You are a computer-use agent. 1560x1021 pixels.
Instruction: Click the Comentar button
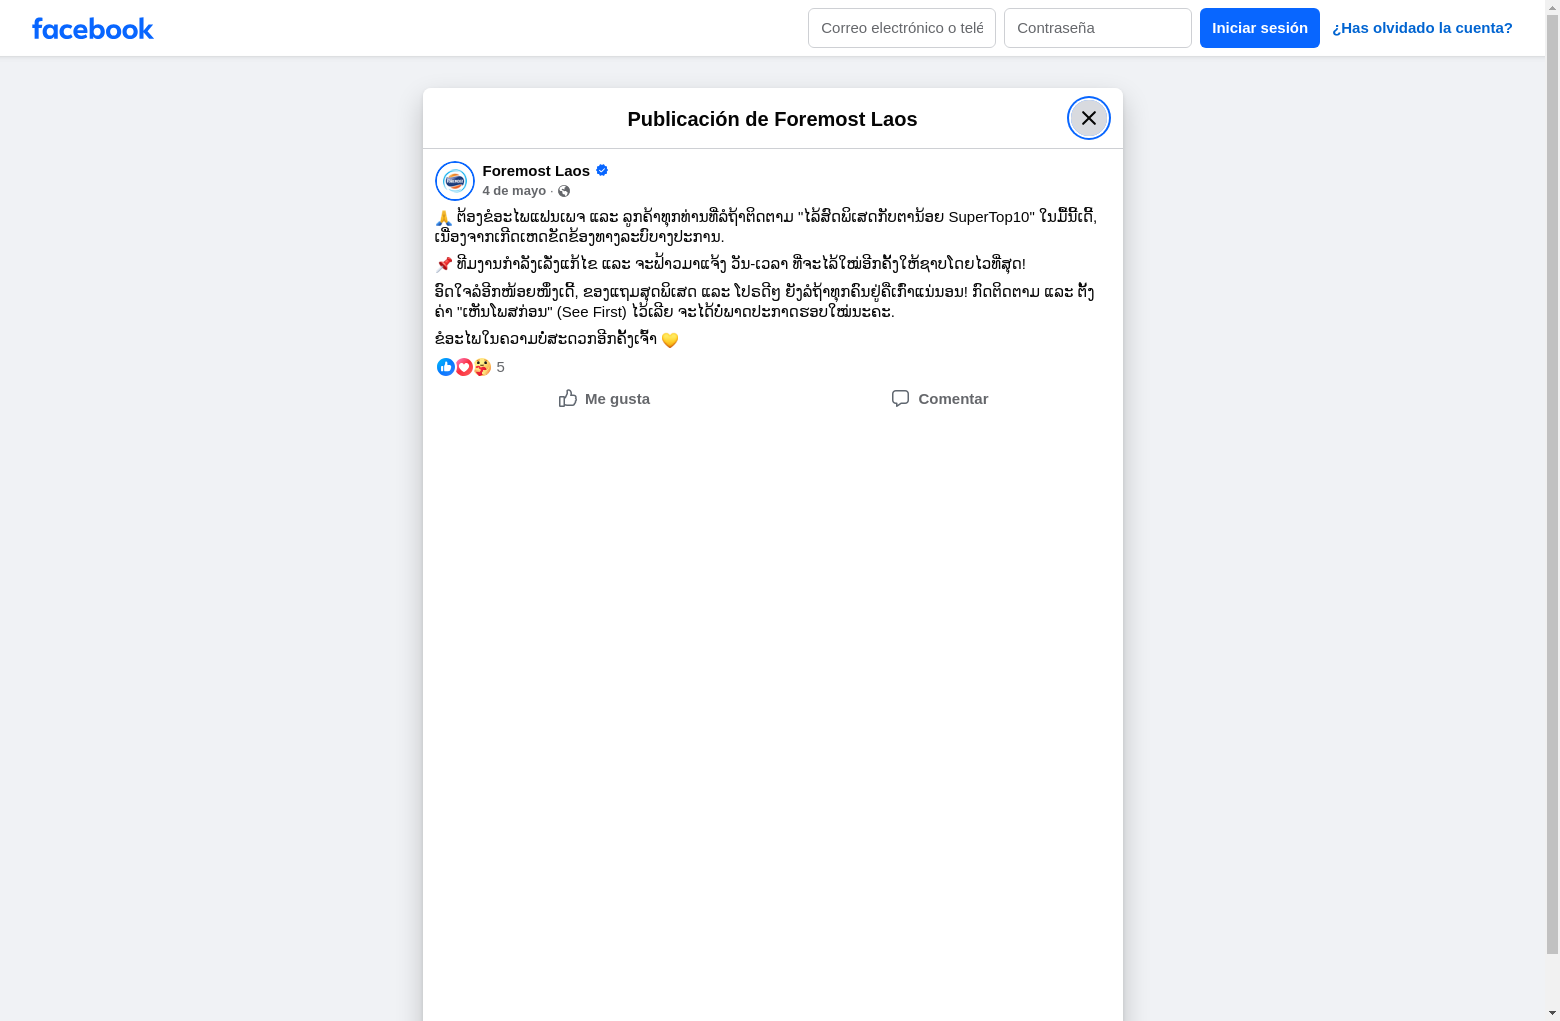940,398
